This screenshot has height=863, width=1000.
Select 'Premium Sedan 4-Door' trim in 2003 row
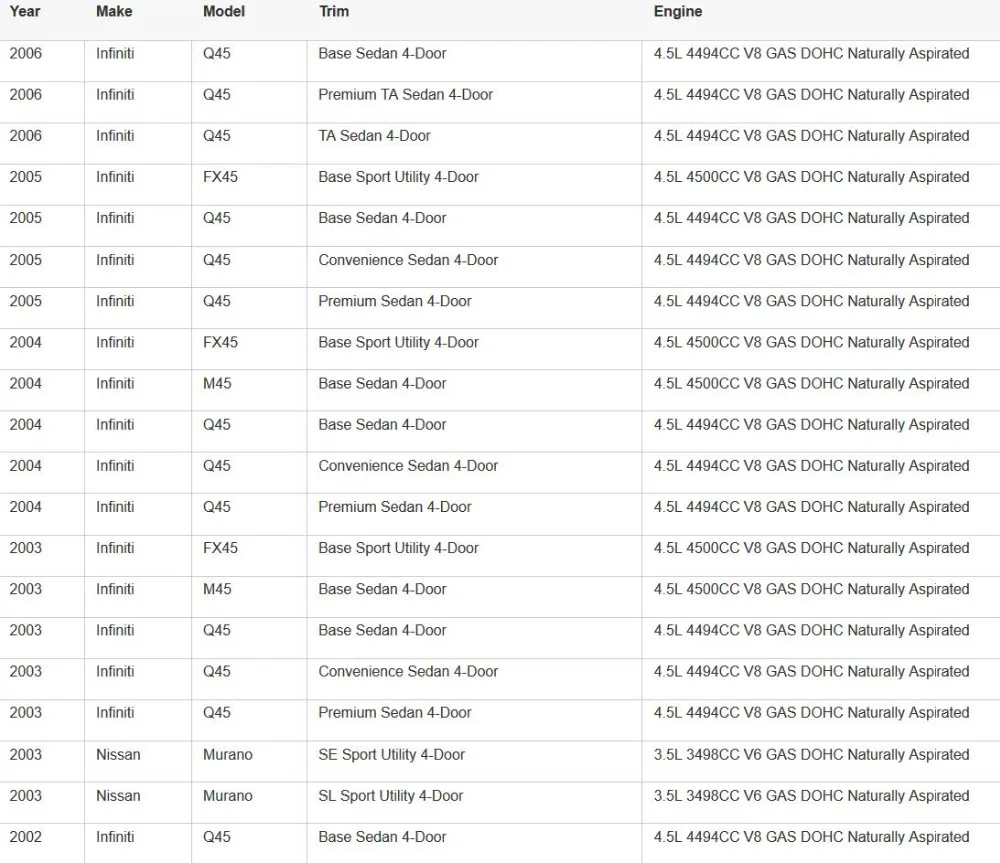coord(395,712)
